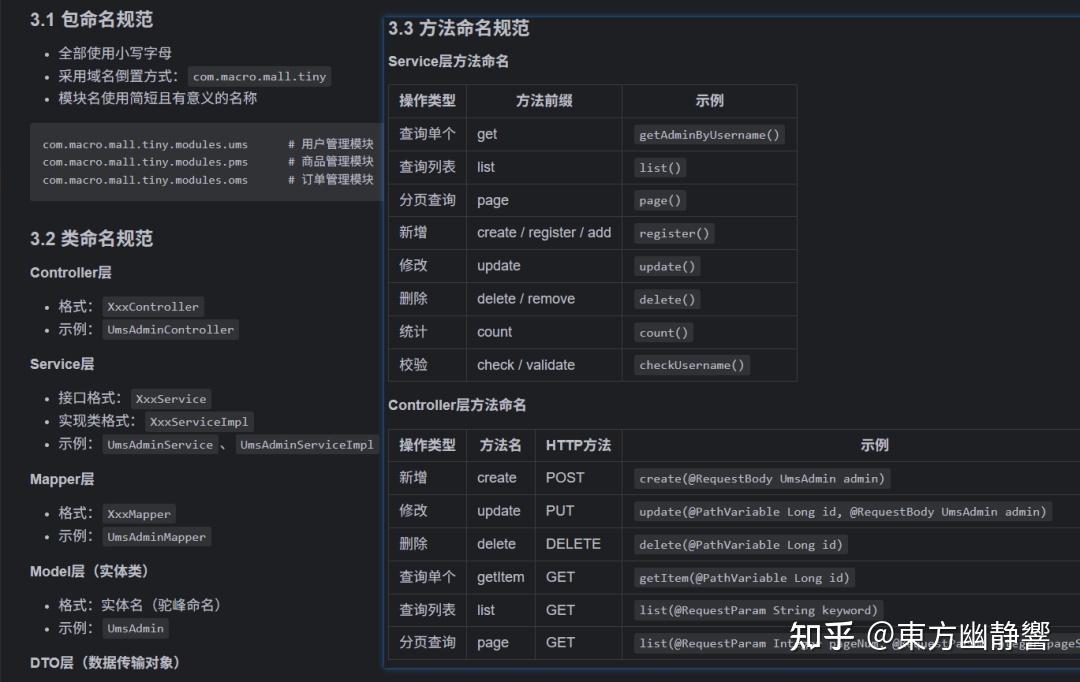The image size is (1080, 682).
Task: Click the "方法前缀" column header
Action: coord(544,101)
